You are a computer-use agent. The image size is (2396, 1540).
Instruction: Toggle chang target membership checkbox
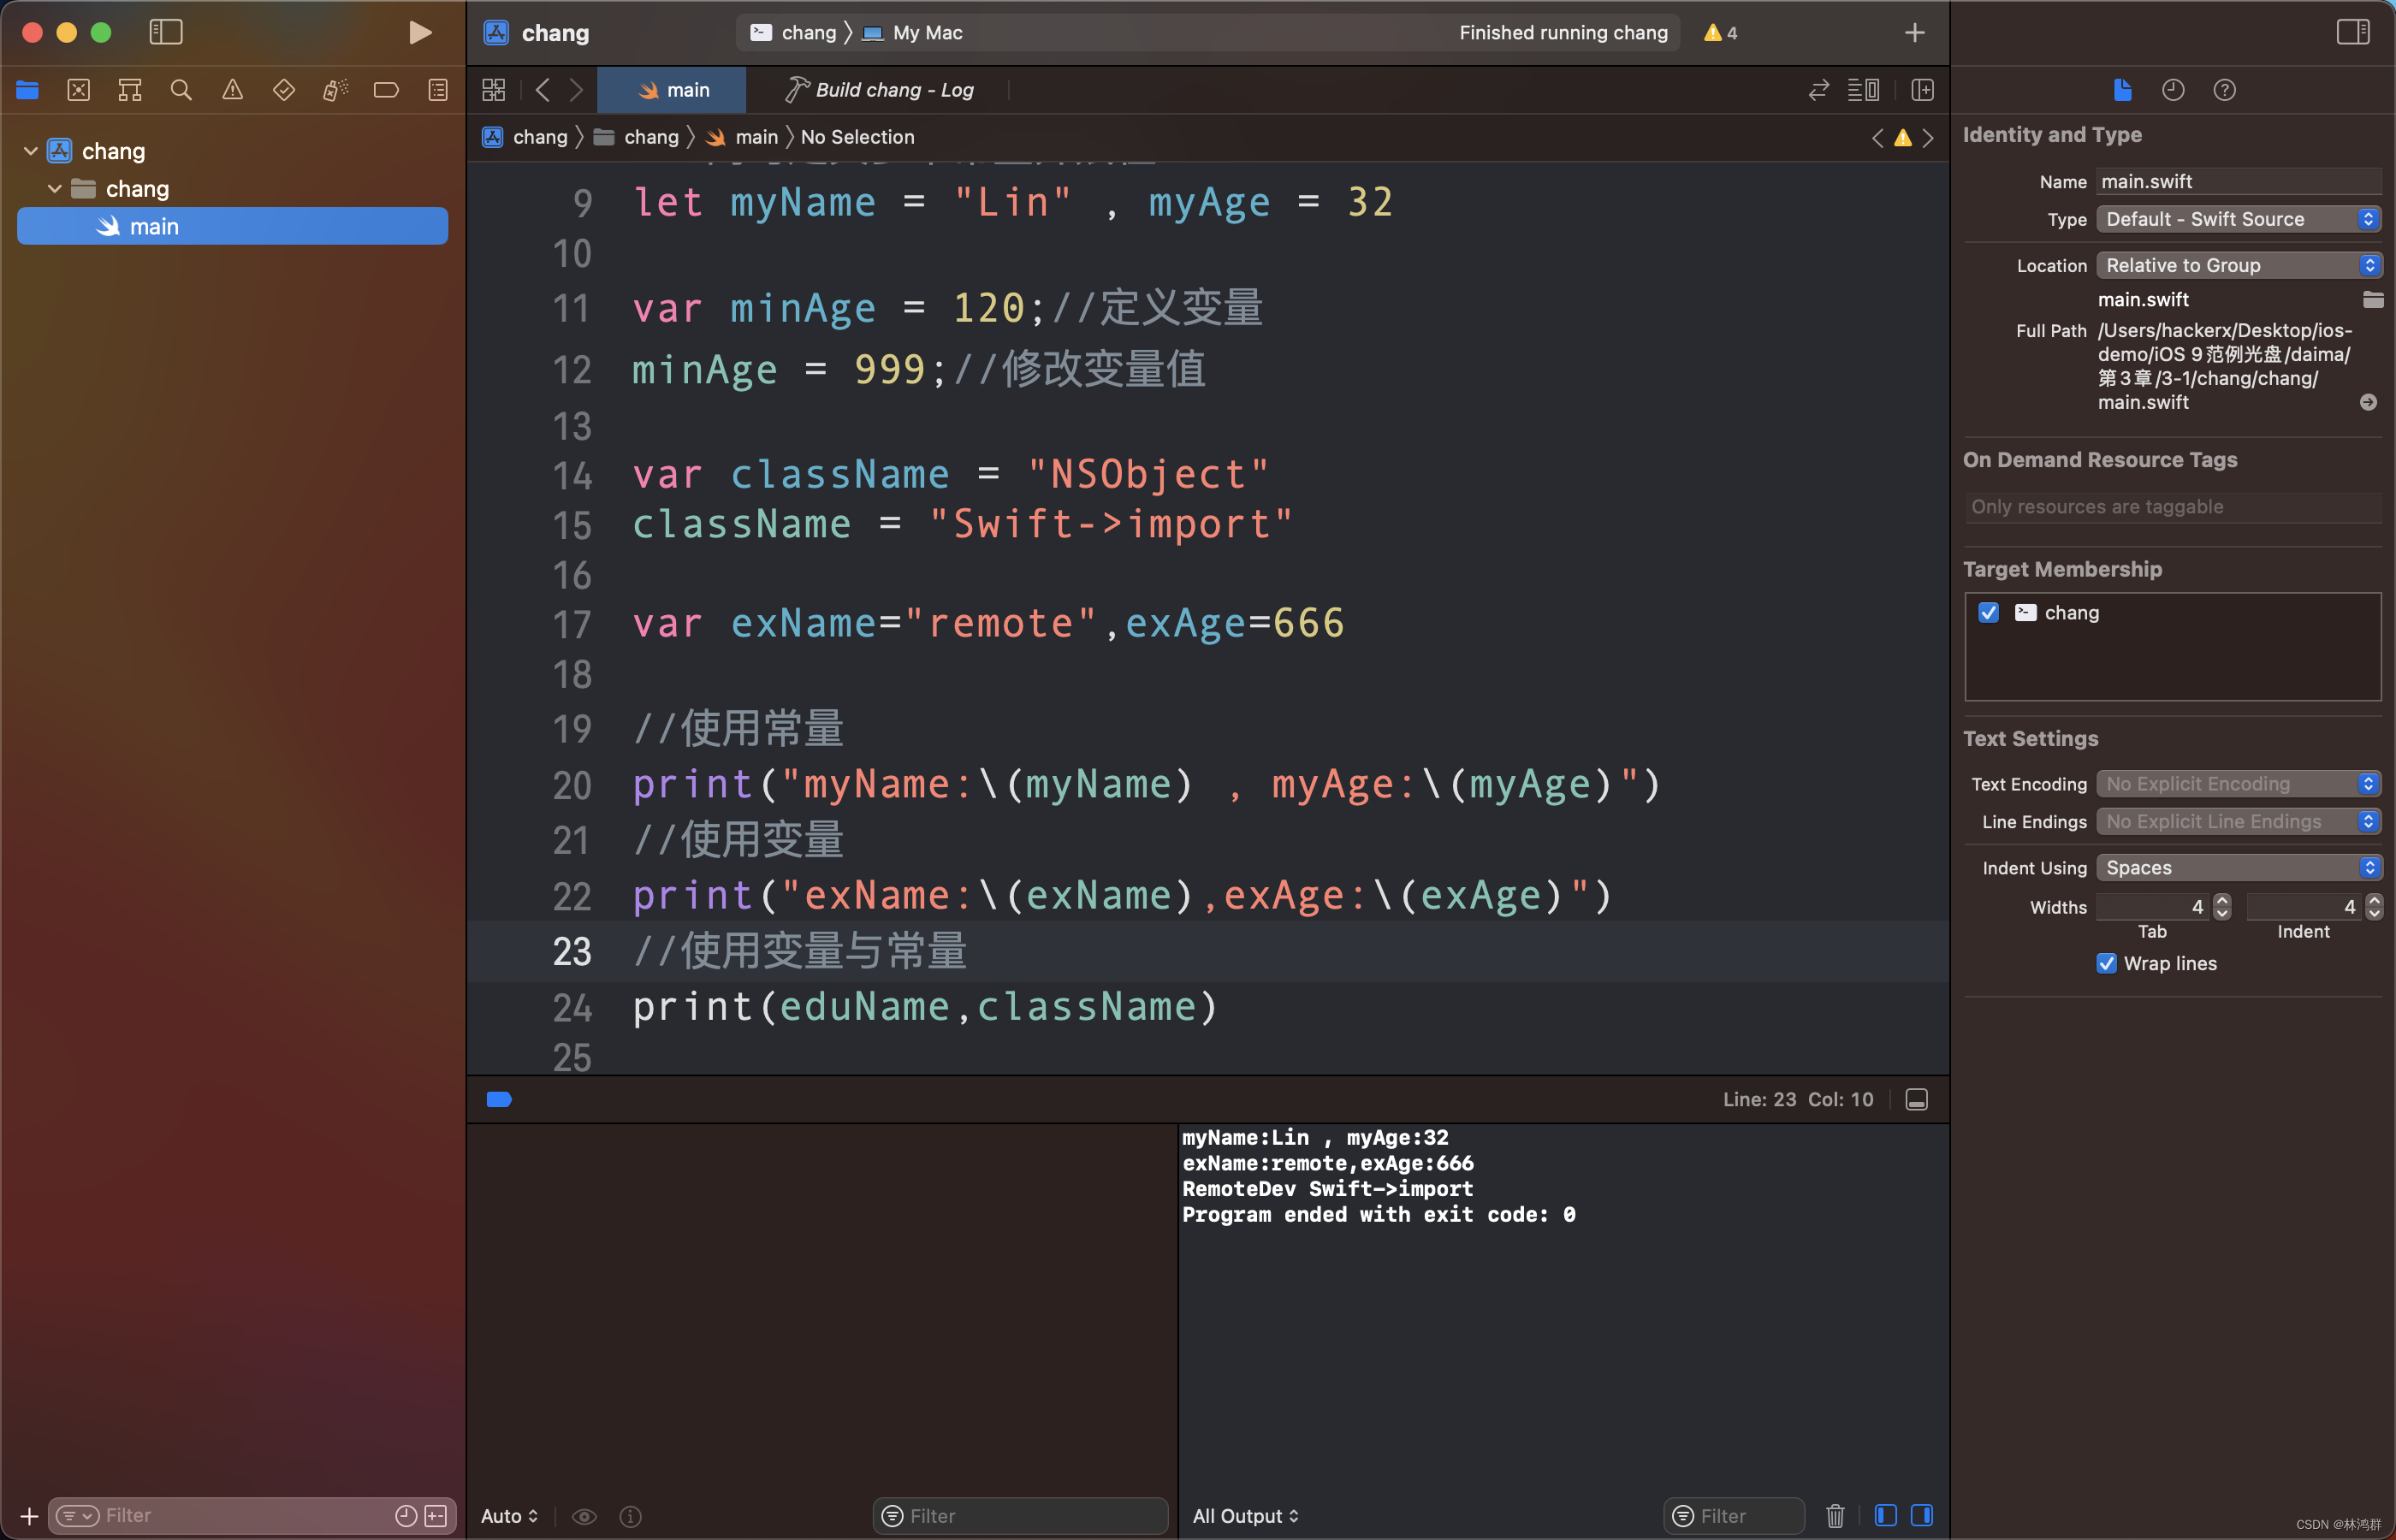click(x=1988, y=612)
